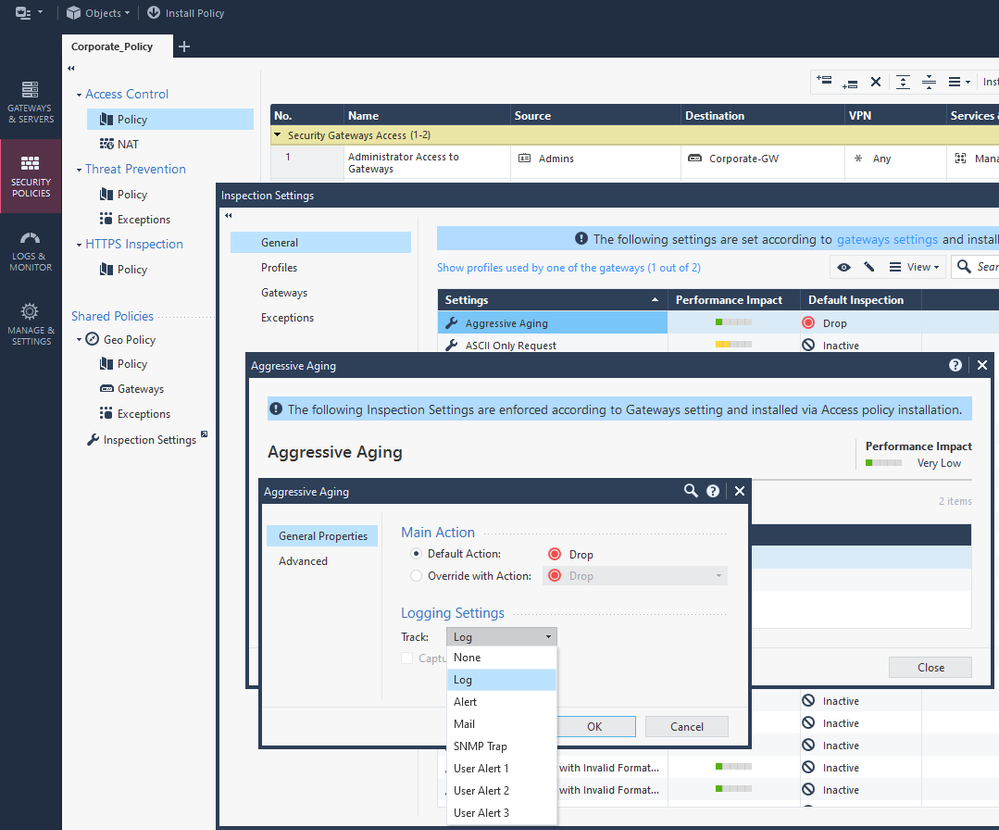Choose Alert option in Track list
Screen dimensions: 999x830
click(465, 702)
